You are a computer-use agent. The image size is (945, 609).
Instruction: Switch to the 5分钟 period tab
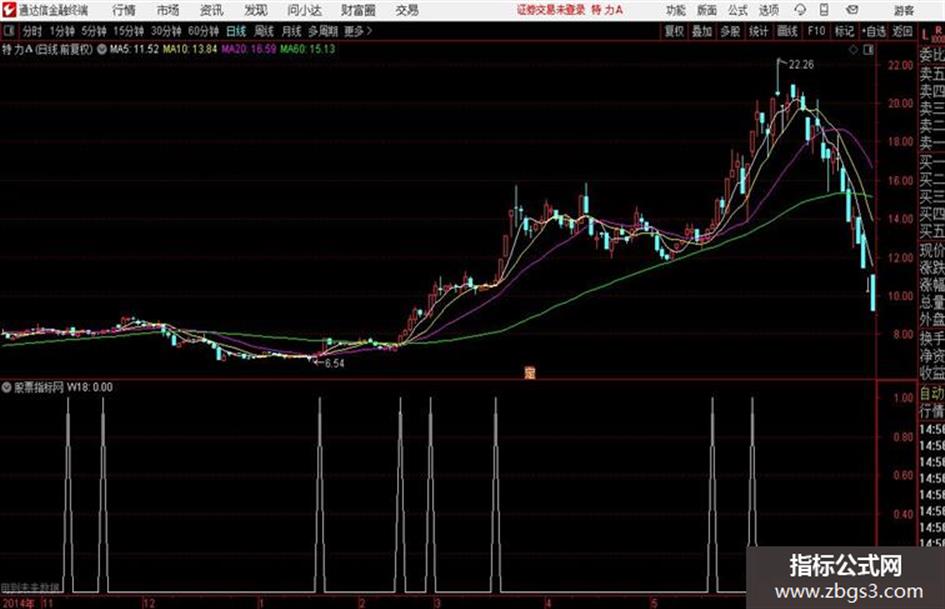click(93, 31)
